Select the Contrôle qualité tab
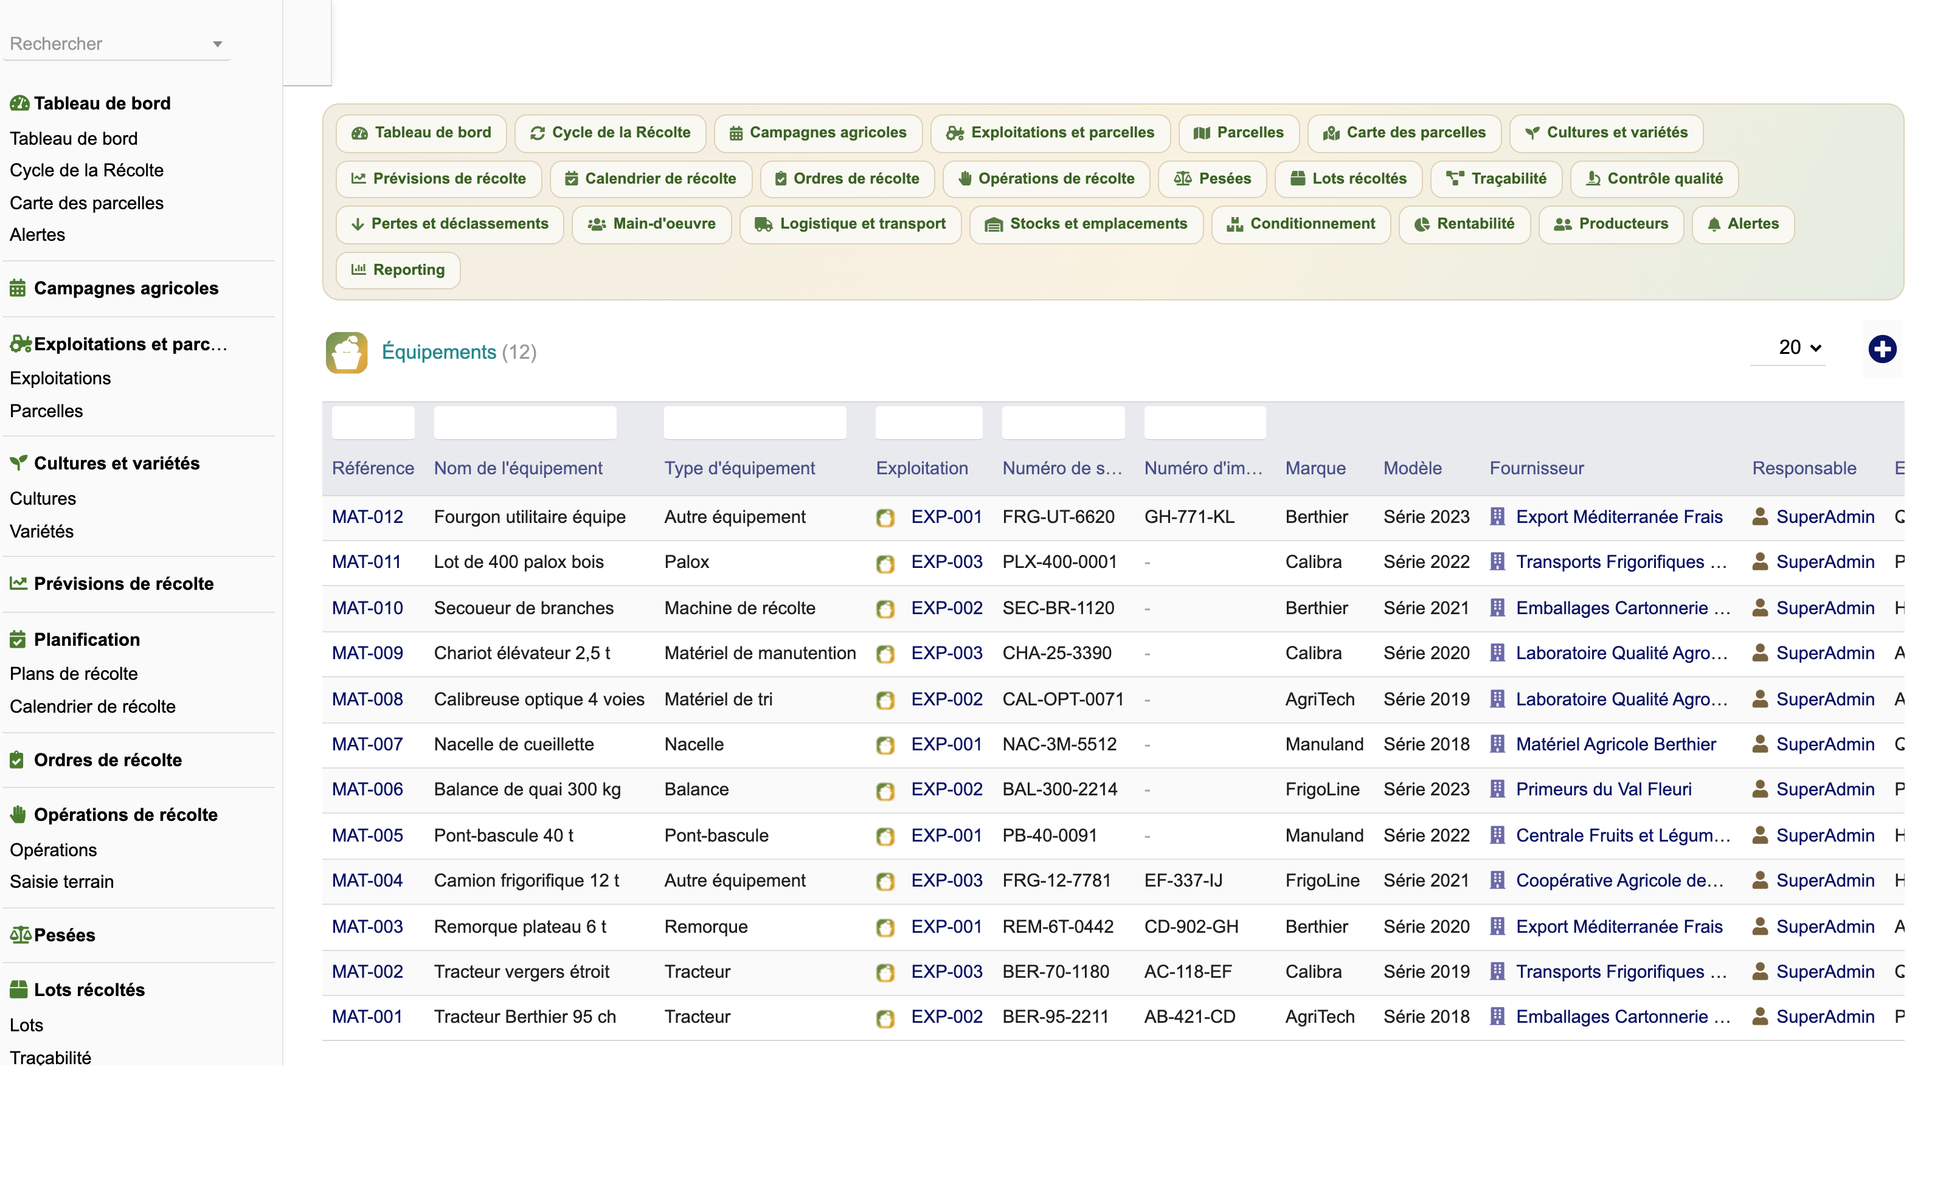The width and height of the screenshot is (1946, 1204). click(x=1654, y=179)
